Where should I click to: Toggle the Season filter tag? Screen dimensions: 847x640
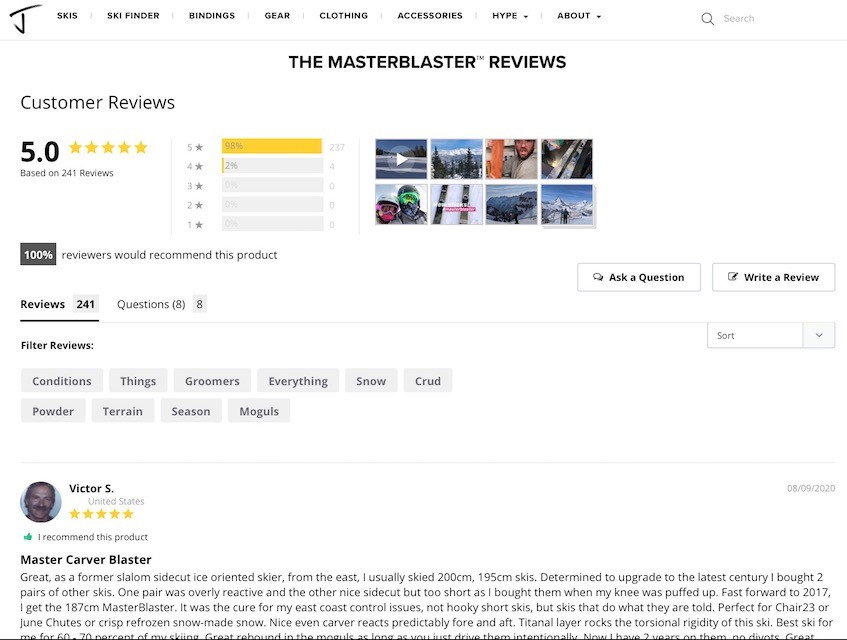[191, 411]
